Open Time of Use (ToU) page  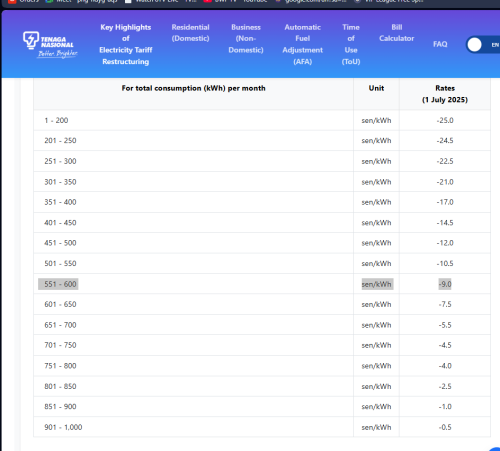351,44
